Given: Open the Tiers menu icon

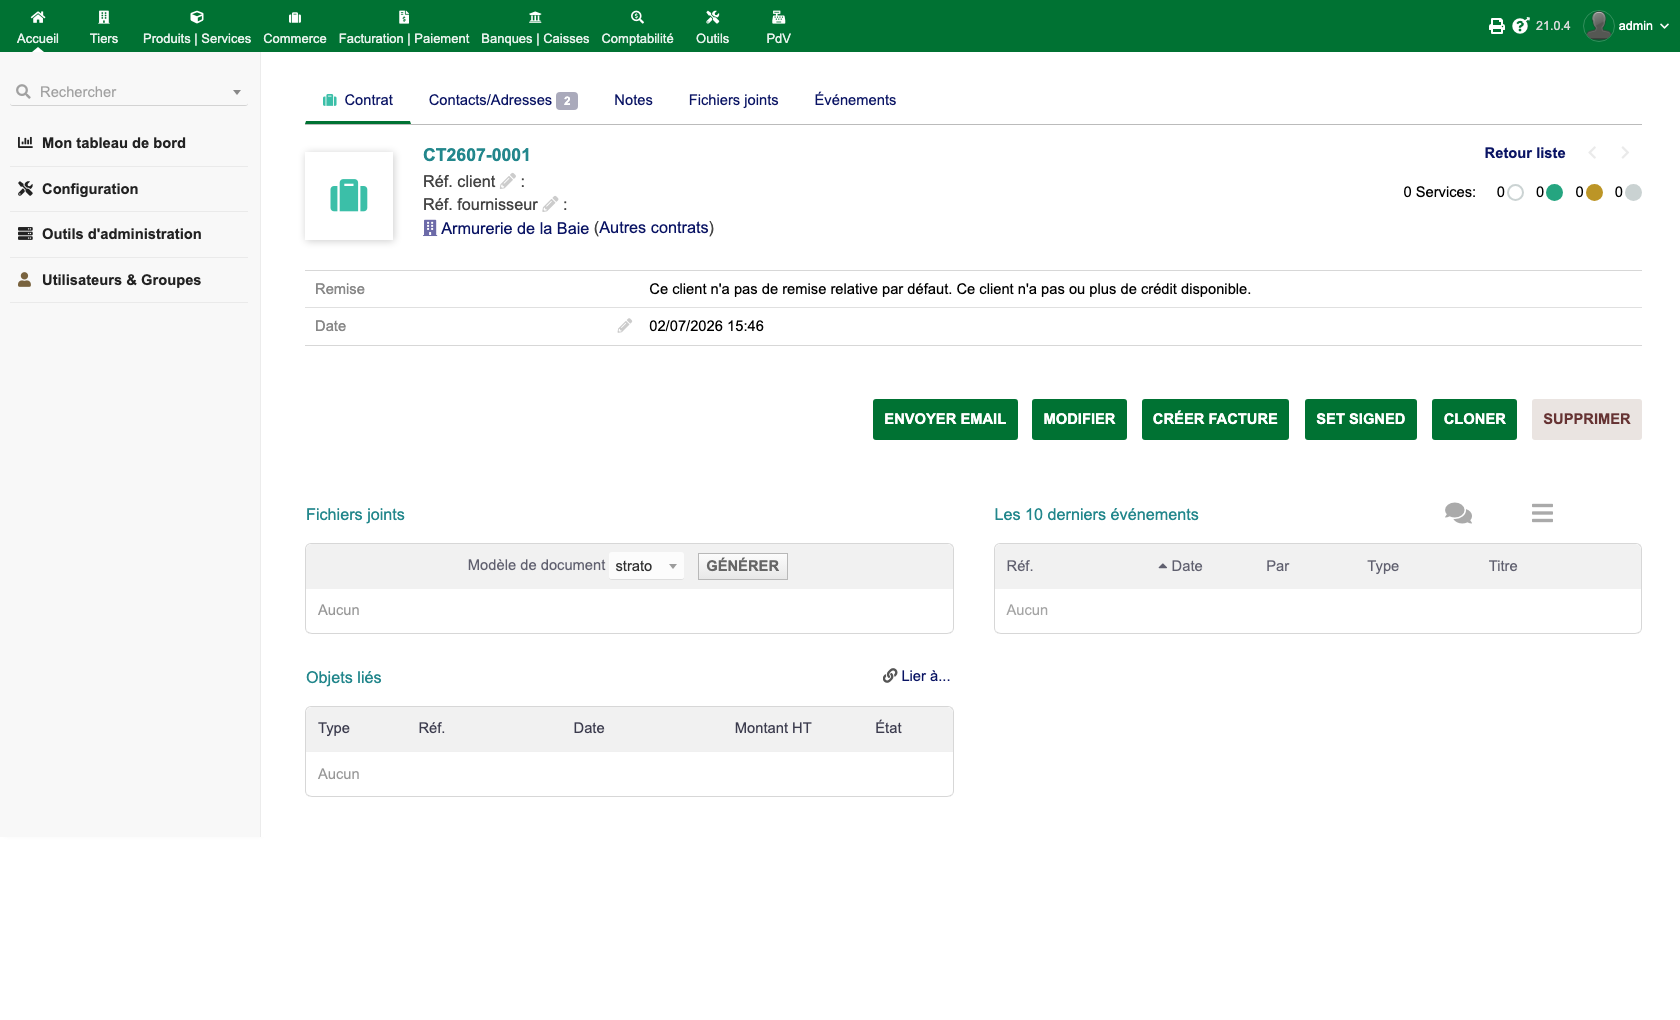Looking at the screenshot, I should [x=104, y=17].
